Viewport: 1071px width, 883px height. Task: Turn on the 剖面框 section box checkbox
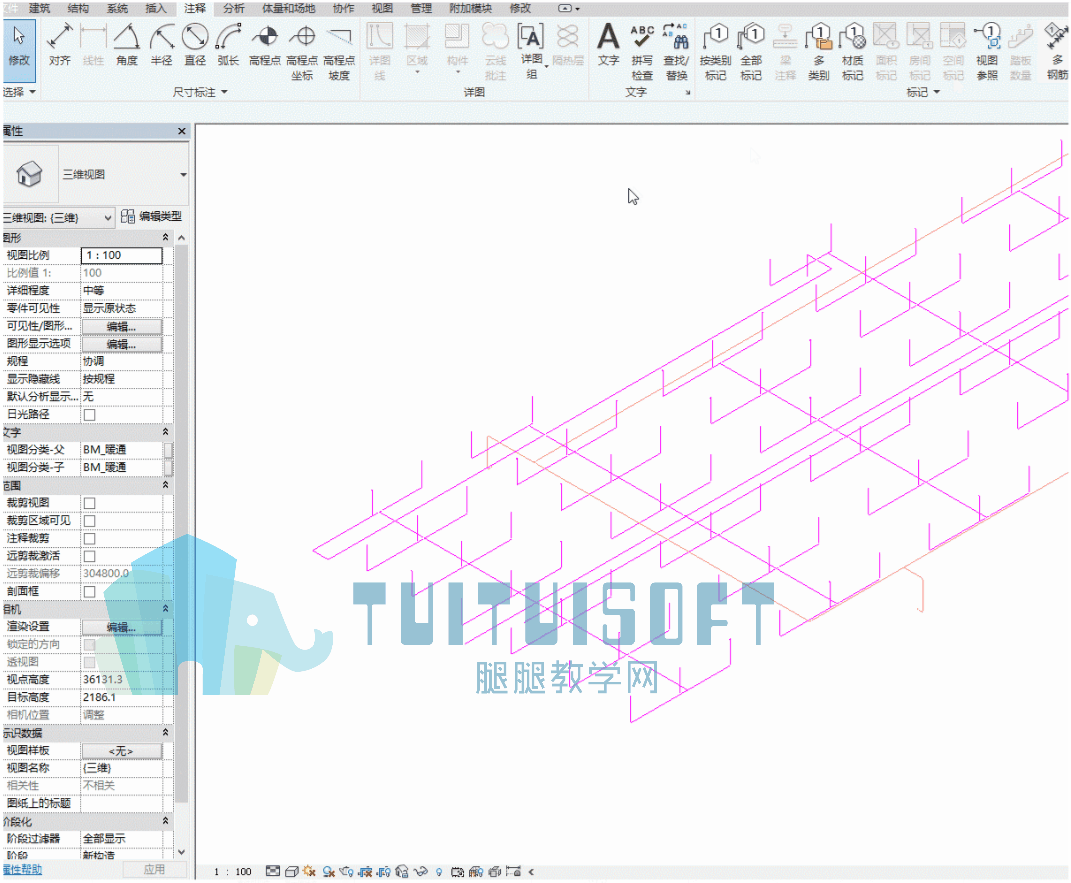tap(89, 591)
